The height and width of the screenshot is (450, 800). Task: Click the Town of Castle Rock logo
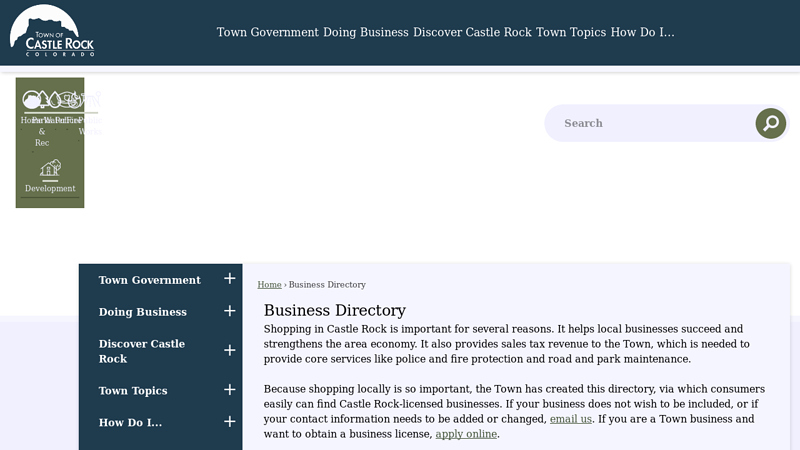(52, 31)
